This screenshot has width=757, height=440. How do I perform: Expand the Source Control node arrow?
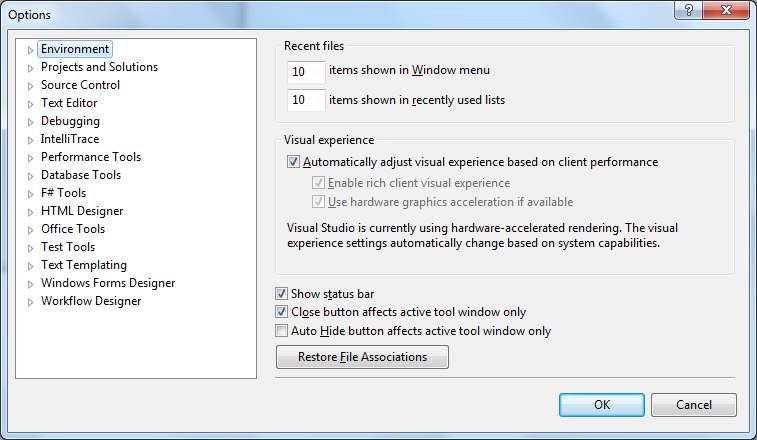pos(31,86)
